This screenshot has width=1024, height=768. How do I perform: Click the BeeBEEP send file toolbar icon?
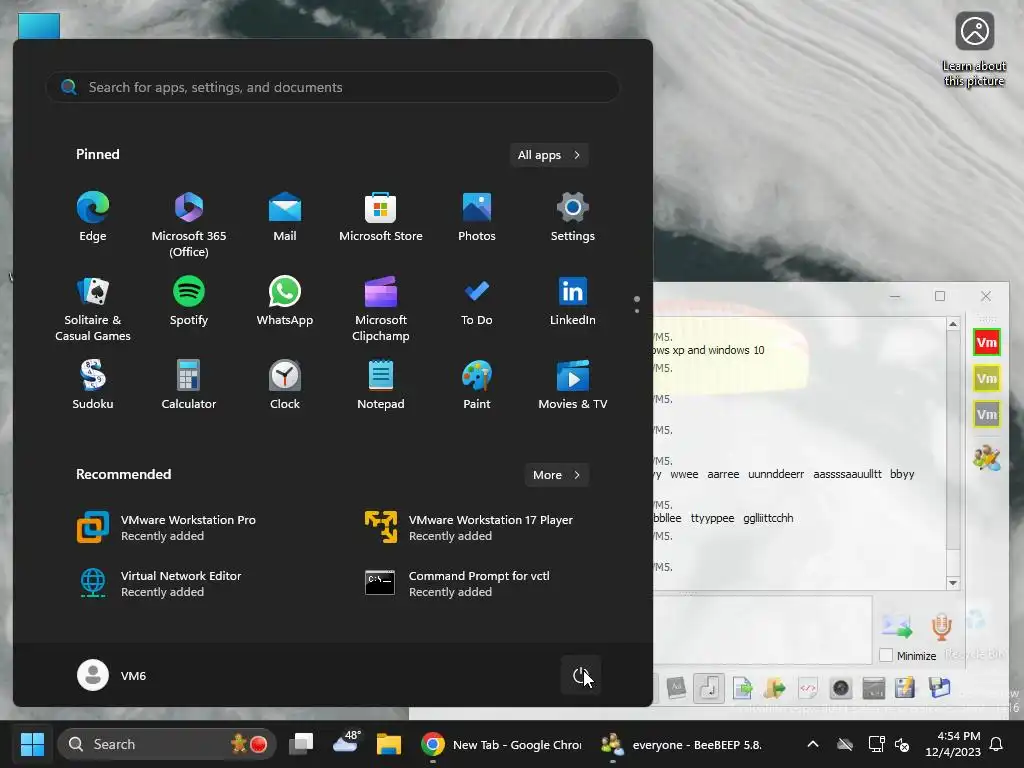[743, 688]
